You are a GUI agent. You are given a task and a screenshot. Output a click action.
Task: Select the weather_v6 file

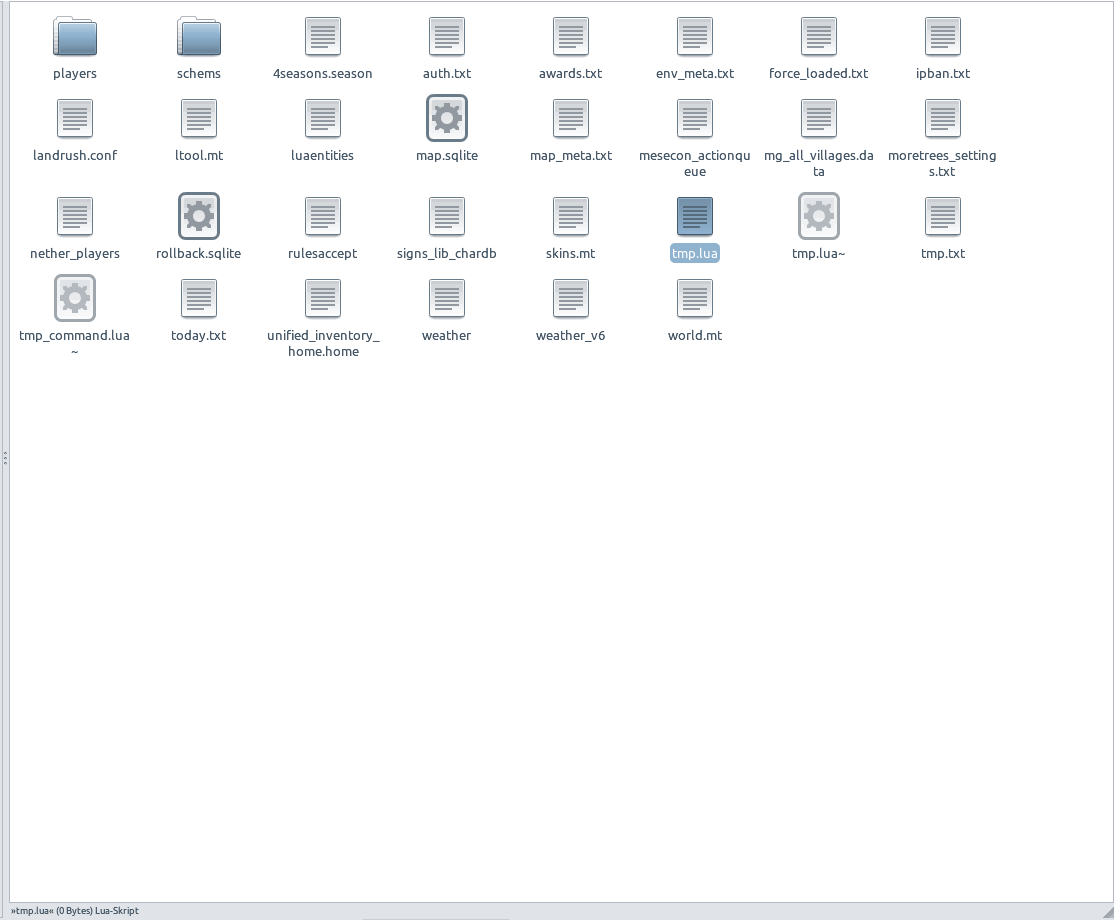[570, 298]
